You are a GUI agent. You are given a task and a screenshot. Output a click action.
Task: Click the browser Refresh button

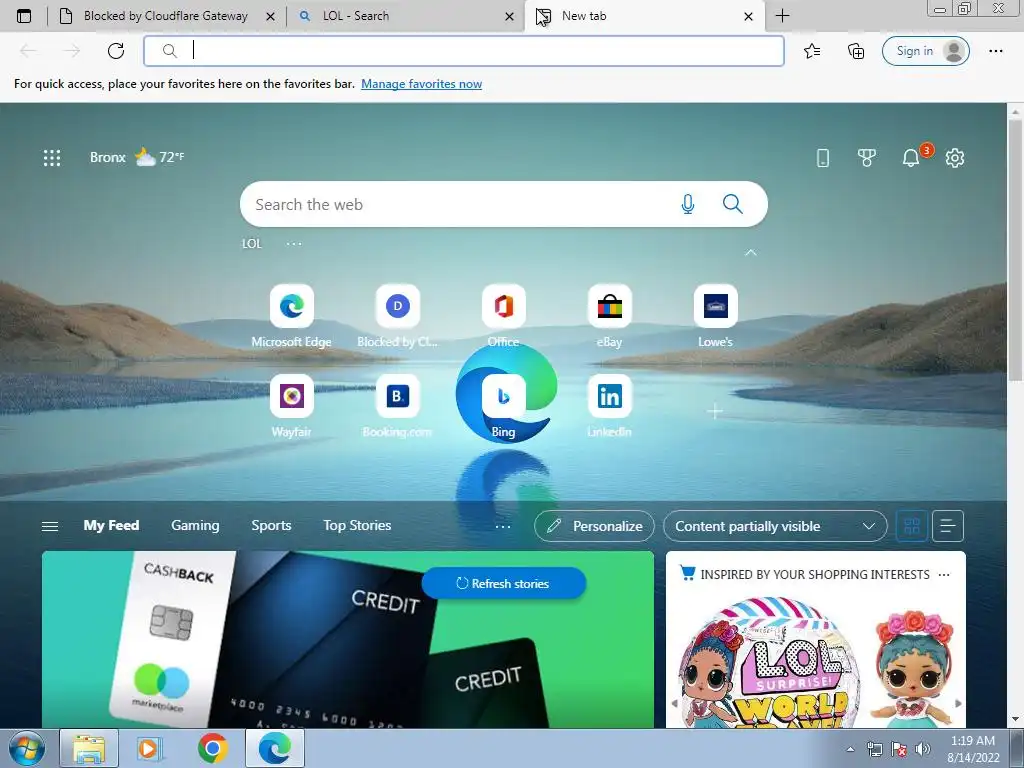[116, 51]
